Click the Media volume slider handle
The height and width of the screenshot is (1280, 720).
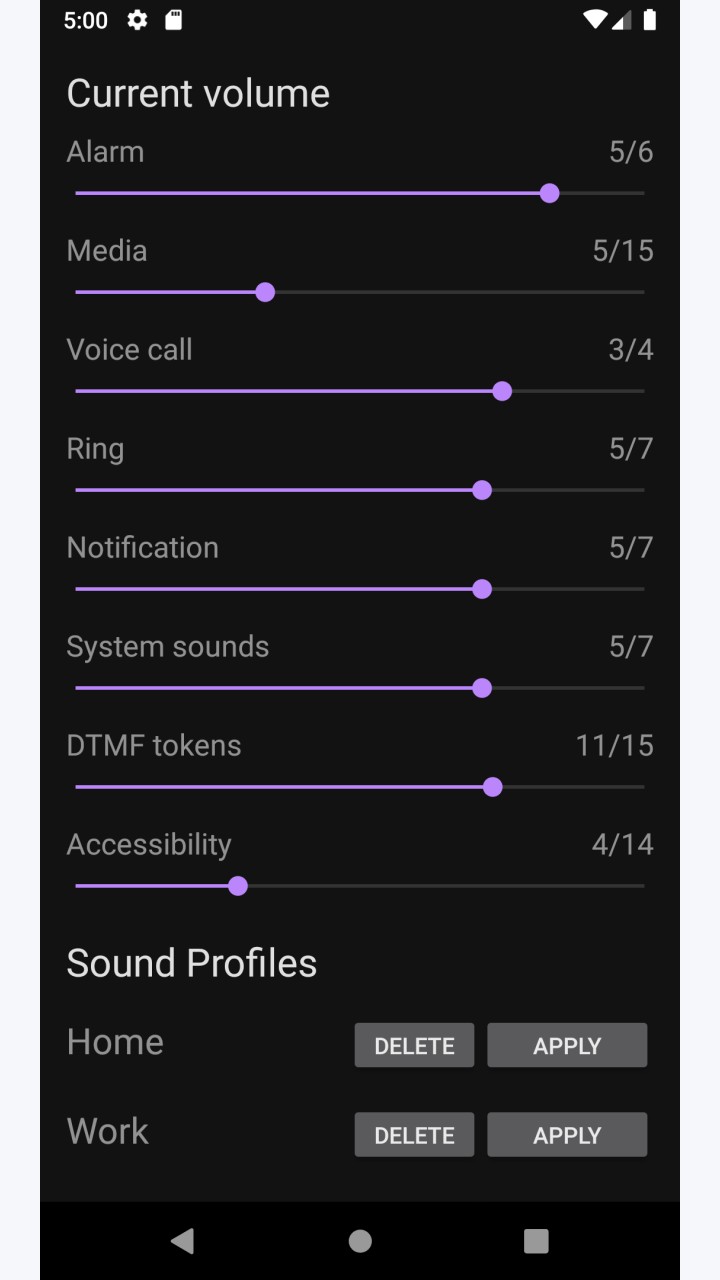click(x=265, y=292)
